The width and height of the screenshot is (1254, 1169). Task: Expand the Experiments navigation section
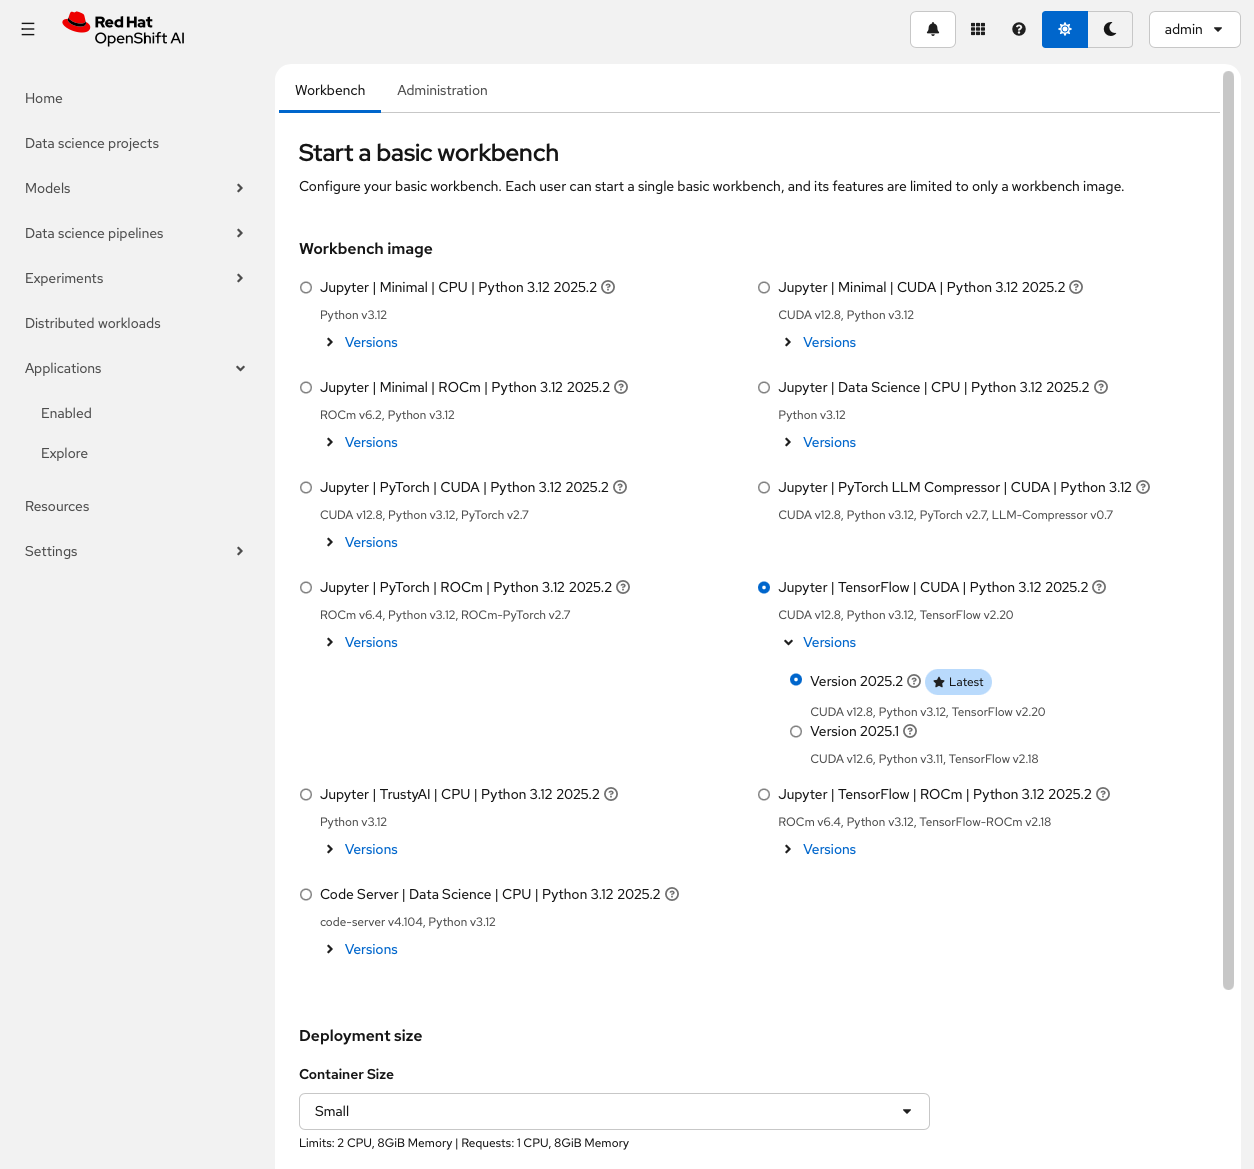click(x=135, y=278)
